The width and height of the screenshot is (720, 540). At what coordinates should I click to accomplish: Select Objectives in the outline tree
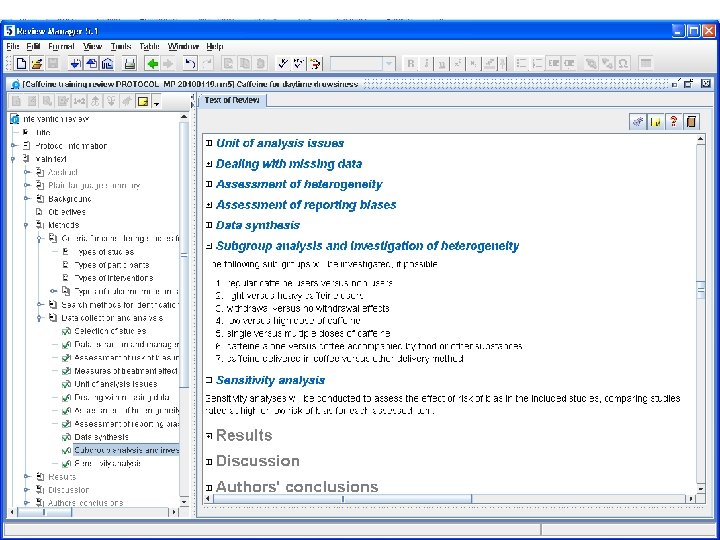click(67, 212)
